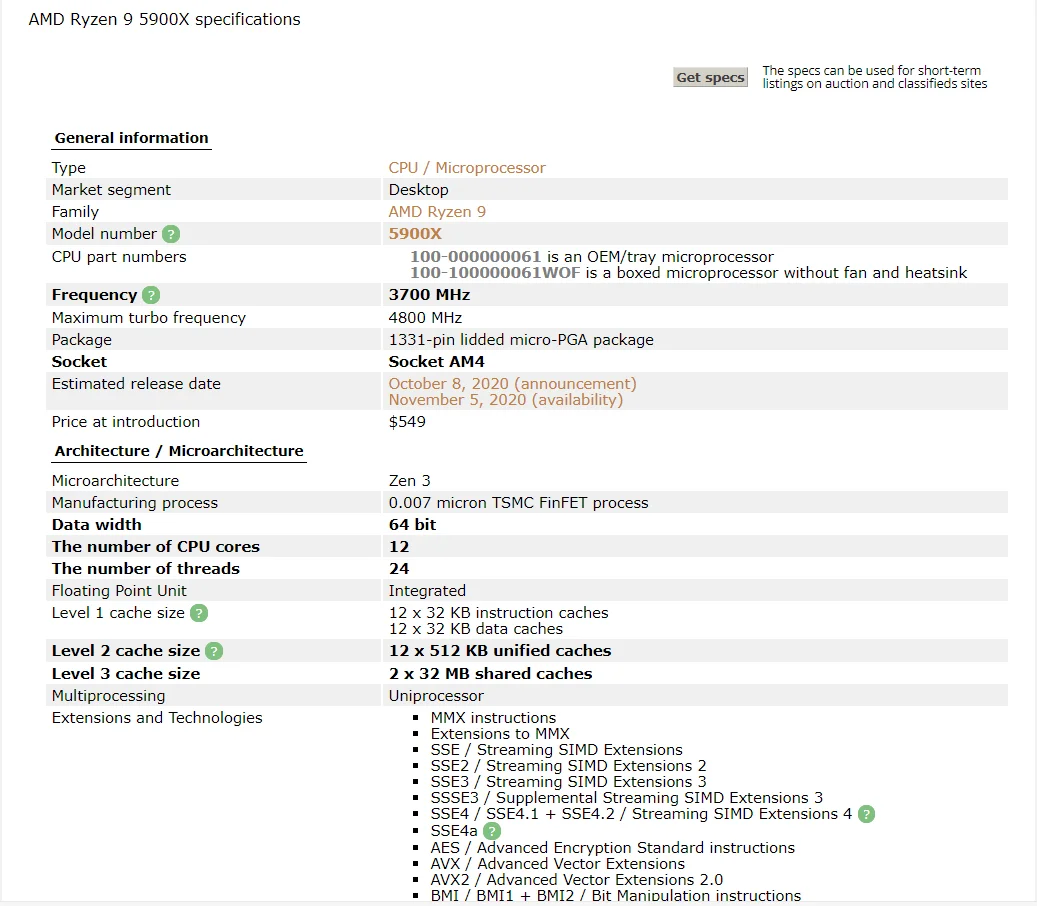Click the AES Advanced Encryption Standard instructions item
This screenshot has width=1037, height=906.
coord(613,848)
